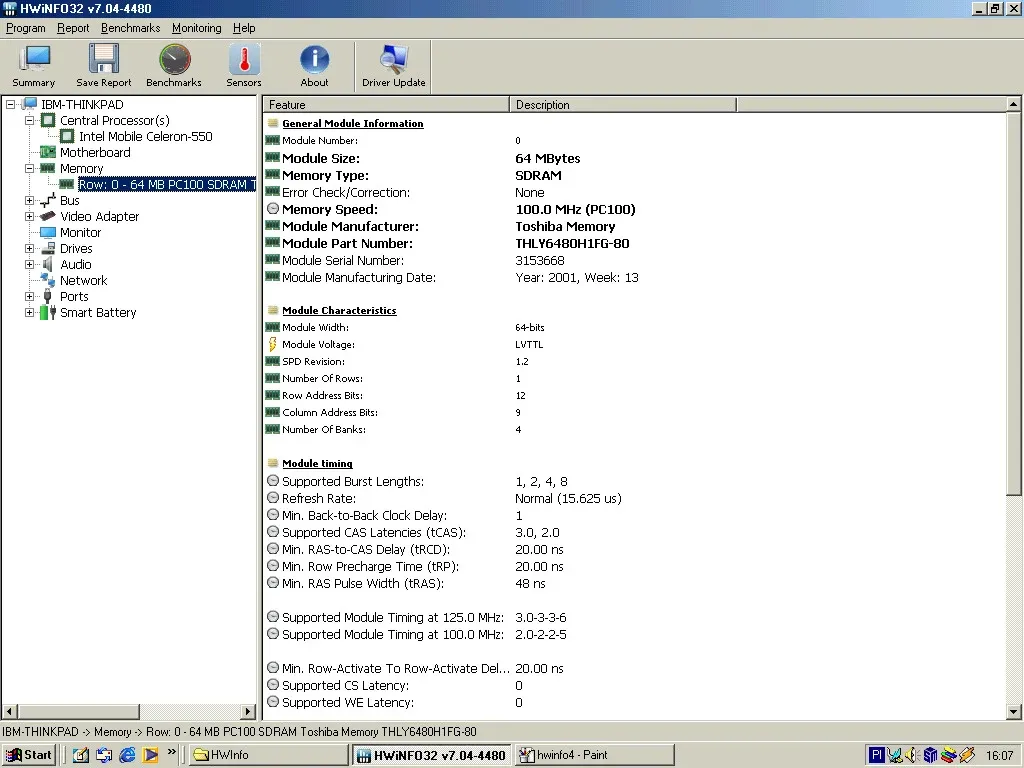Expand the Audio node
1024x768 pixels.
[29, 264]
